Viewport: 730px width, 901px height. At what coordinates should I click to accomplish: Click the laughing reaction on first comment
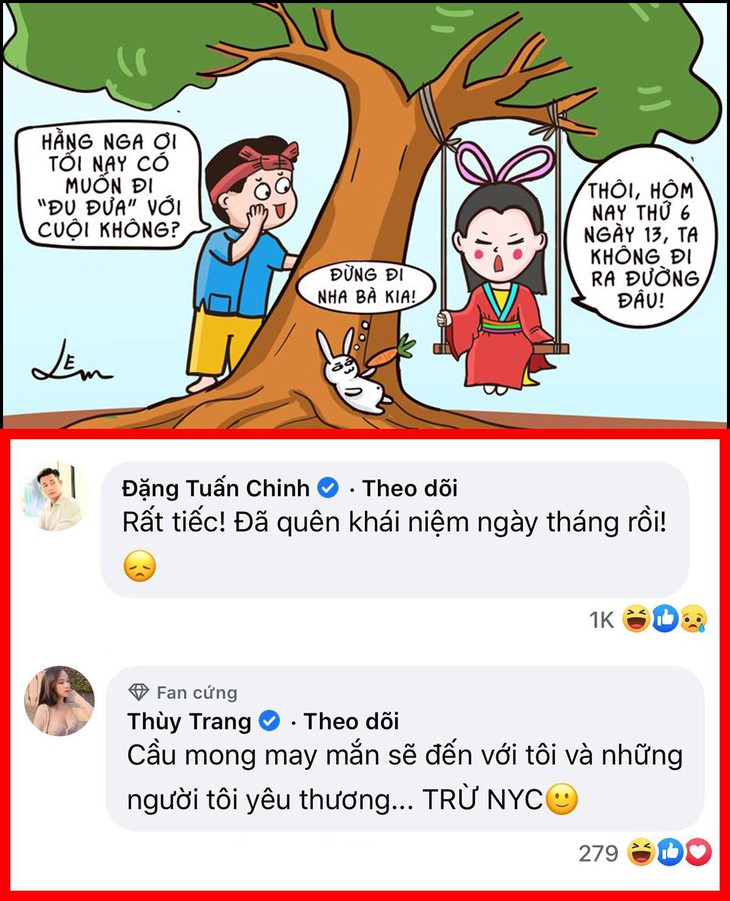[x=637, y=619]
